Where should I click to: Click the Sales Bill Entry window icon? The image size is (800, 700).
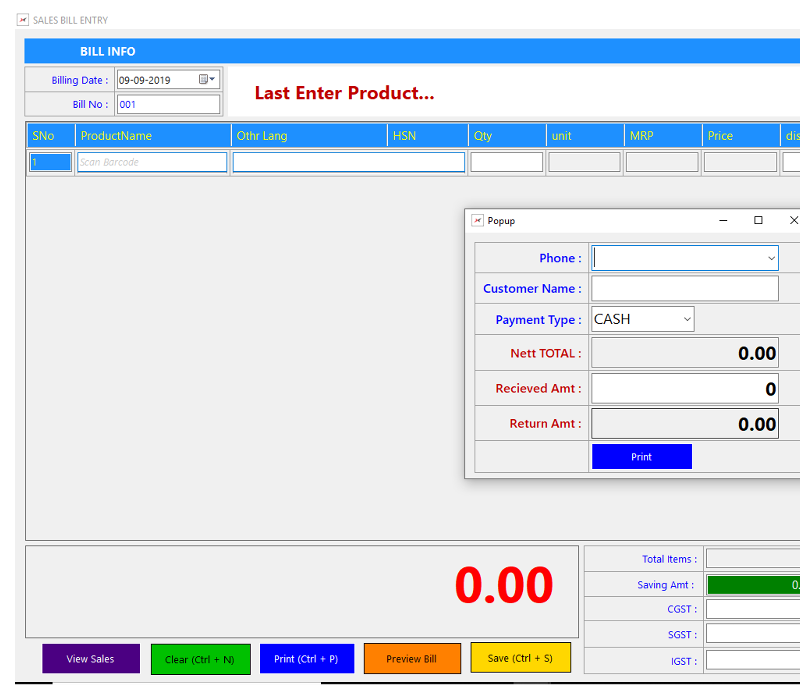[22, 20]
